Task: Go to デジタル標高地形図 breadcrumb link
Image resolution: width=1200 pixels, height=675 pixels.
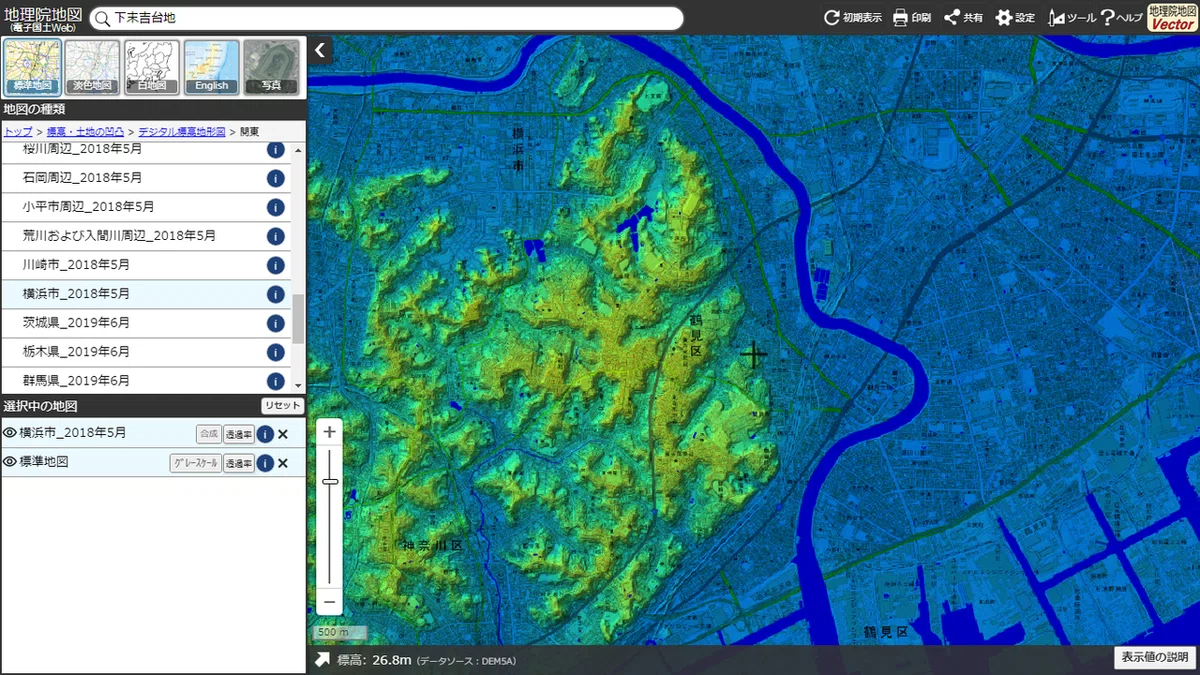Action: pyautogui.click(x=182, y=131)
